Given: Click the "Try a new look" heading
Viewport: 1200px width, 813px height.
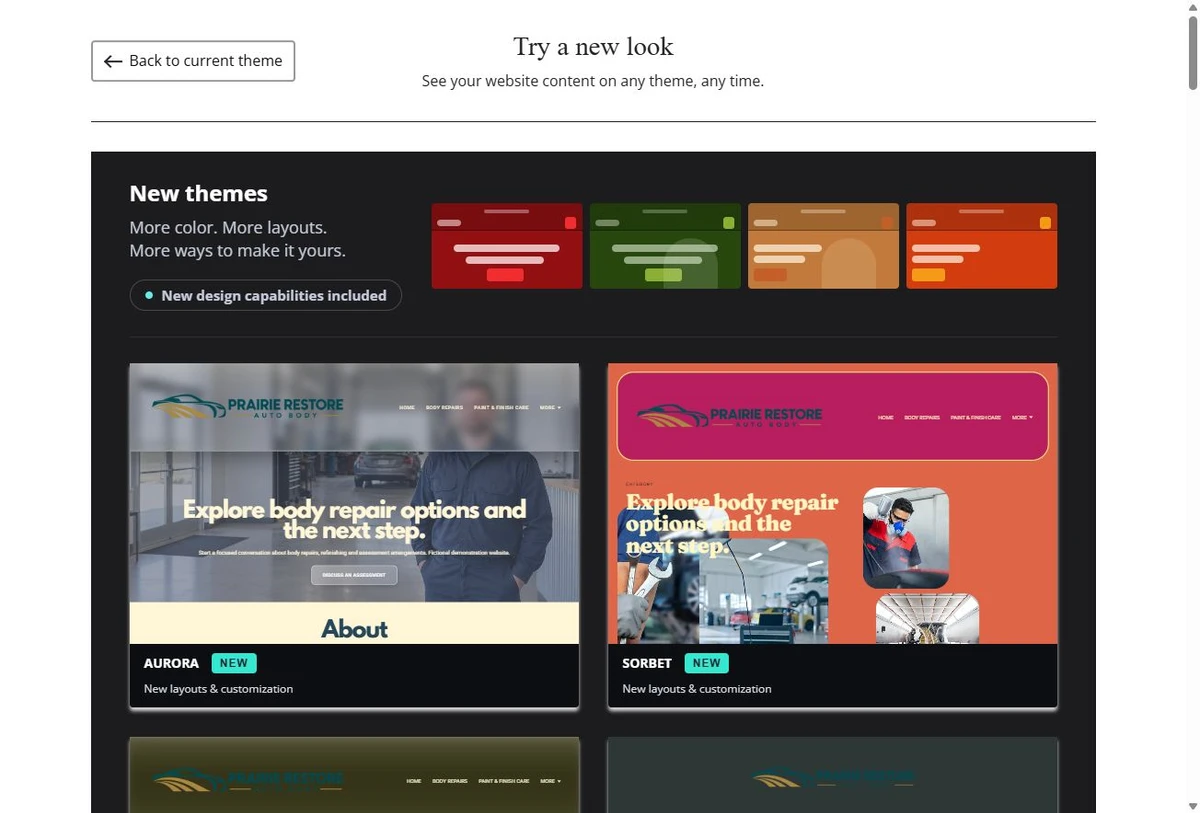Looking at the screenshot, I should [593, 47].
